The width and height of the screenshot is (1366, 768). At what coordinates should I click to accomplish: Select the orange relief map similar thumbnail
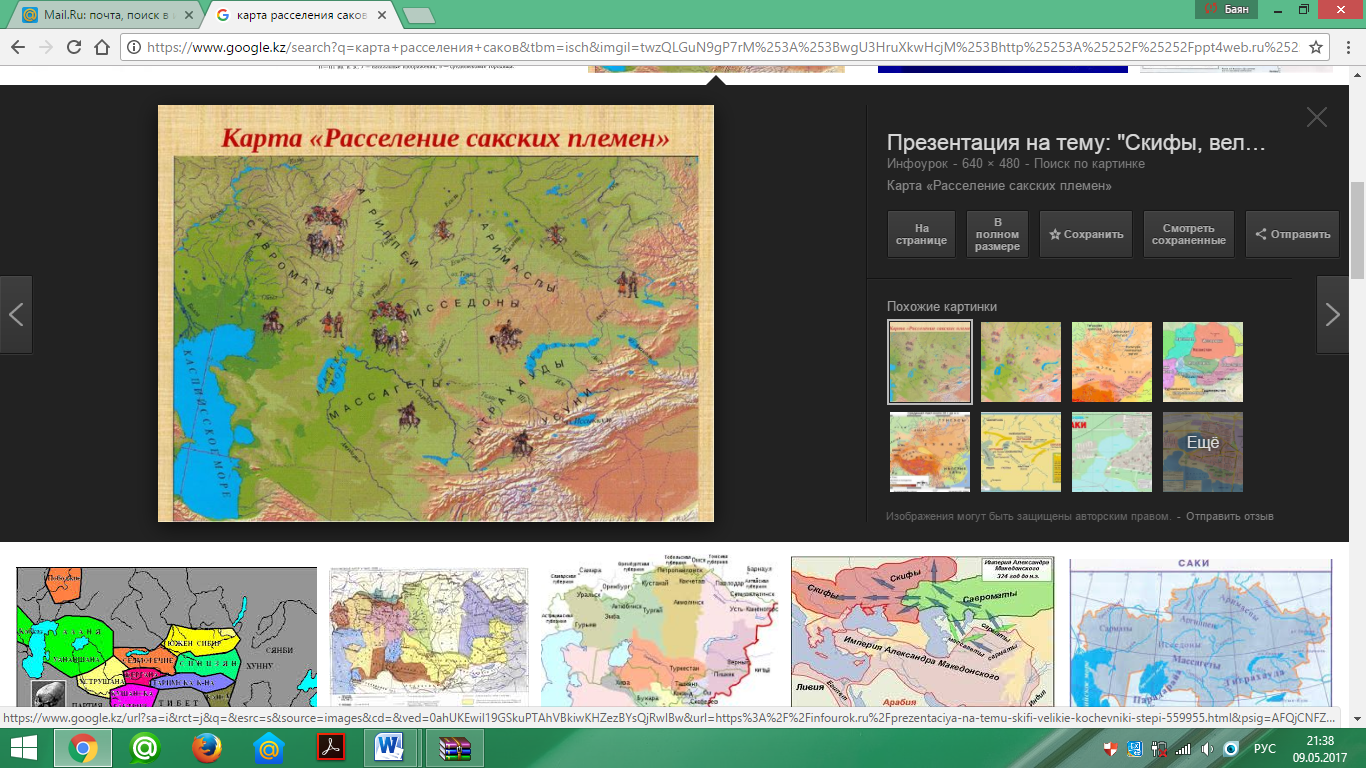pyautogui.click(x=1112, y=361)
